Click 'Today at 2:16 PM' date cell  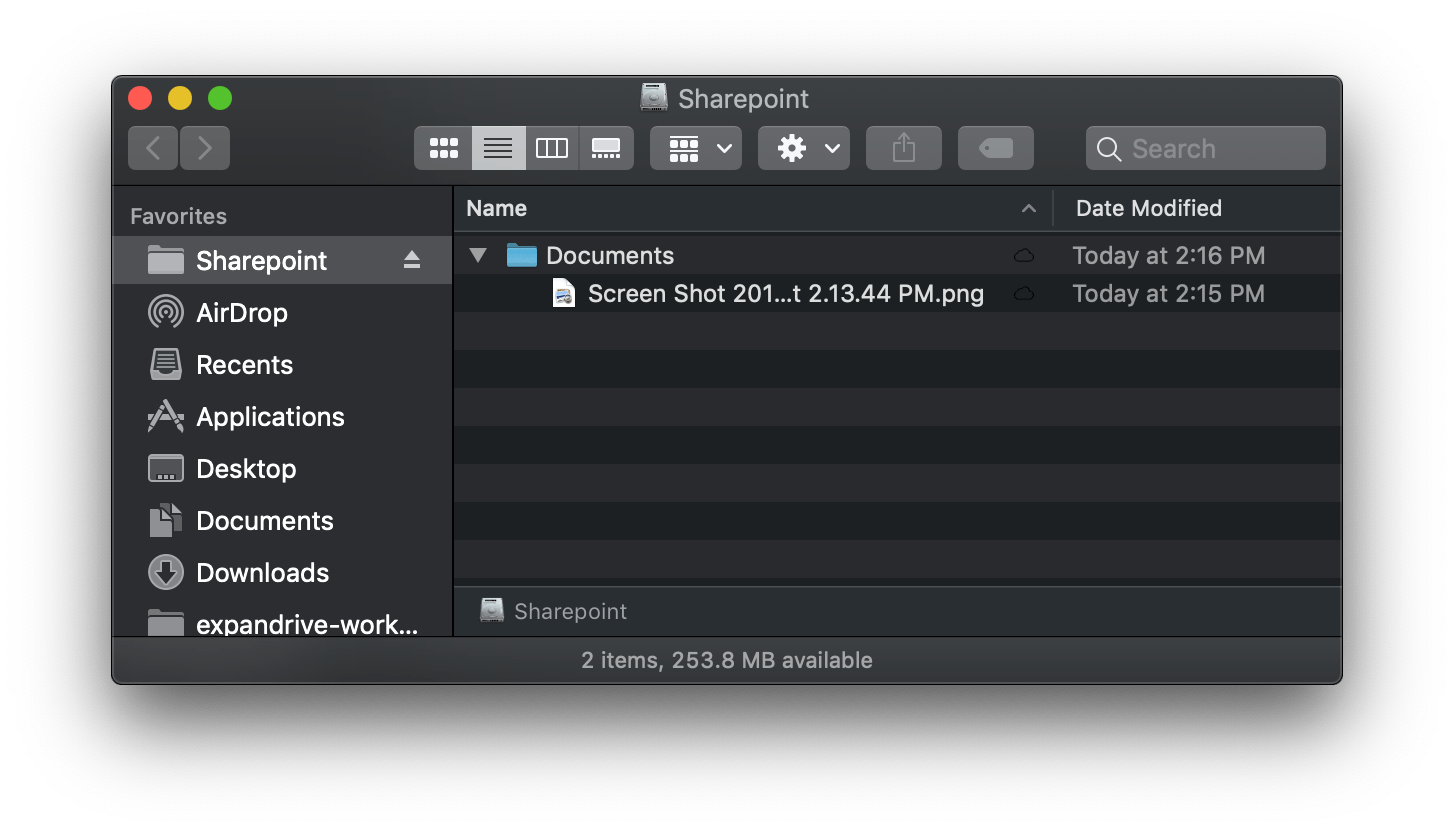pos(1168,255)
